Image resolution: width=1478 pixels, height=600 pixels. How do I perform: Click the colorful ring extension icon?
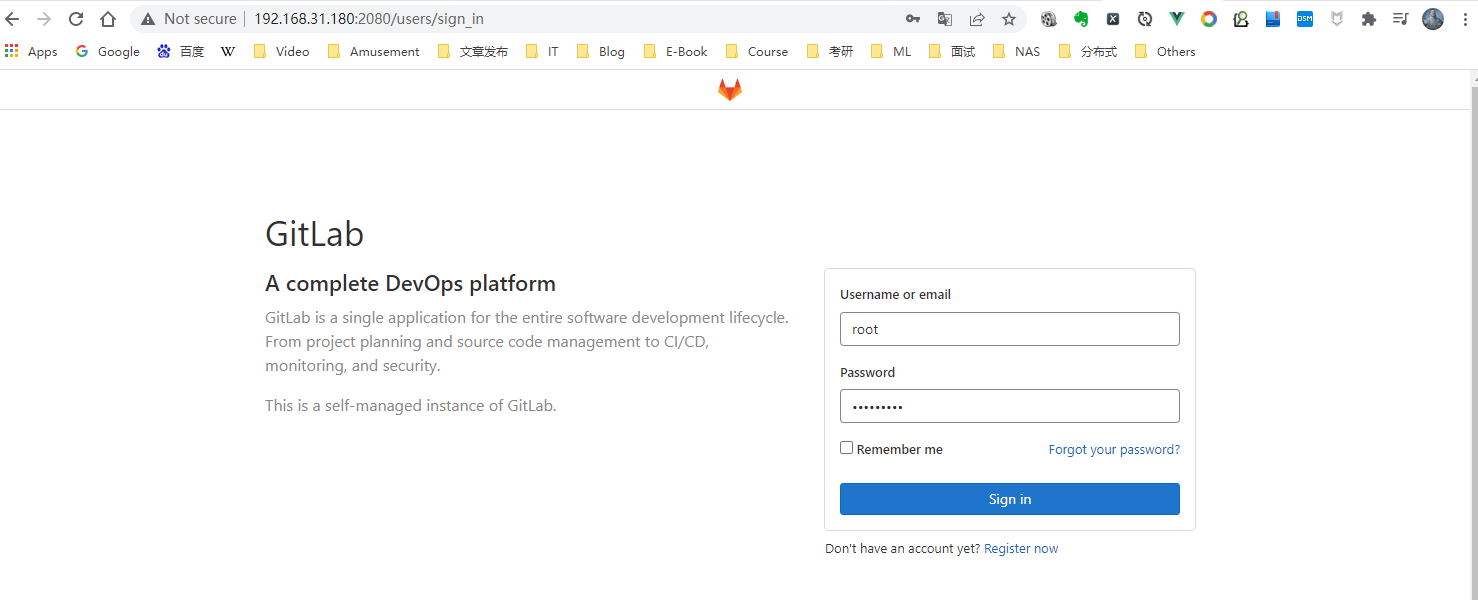click(1209, 19)
